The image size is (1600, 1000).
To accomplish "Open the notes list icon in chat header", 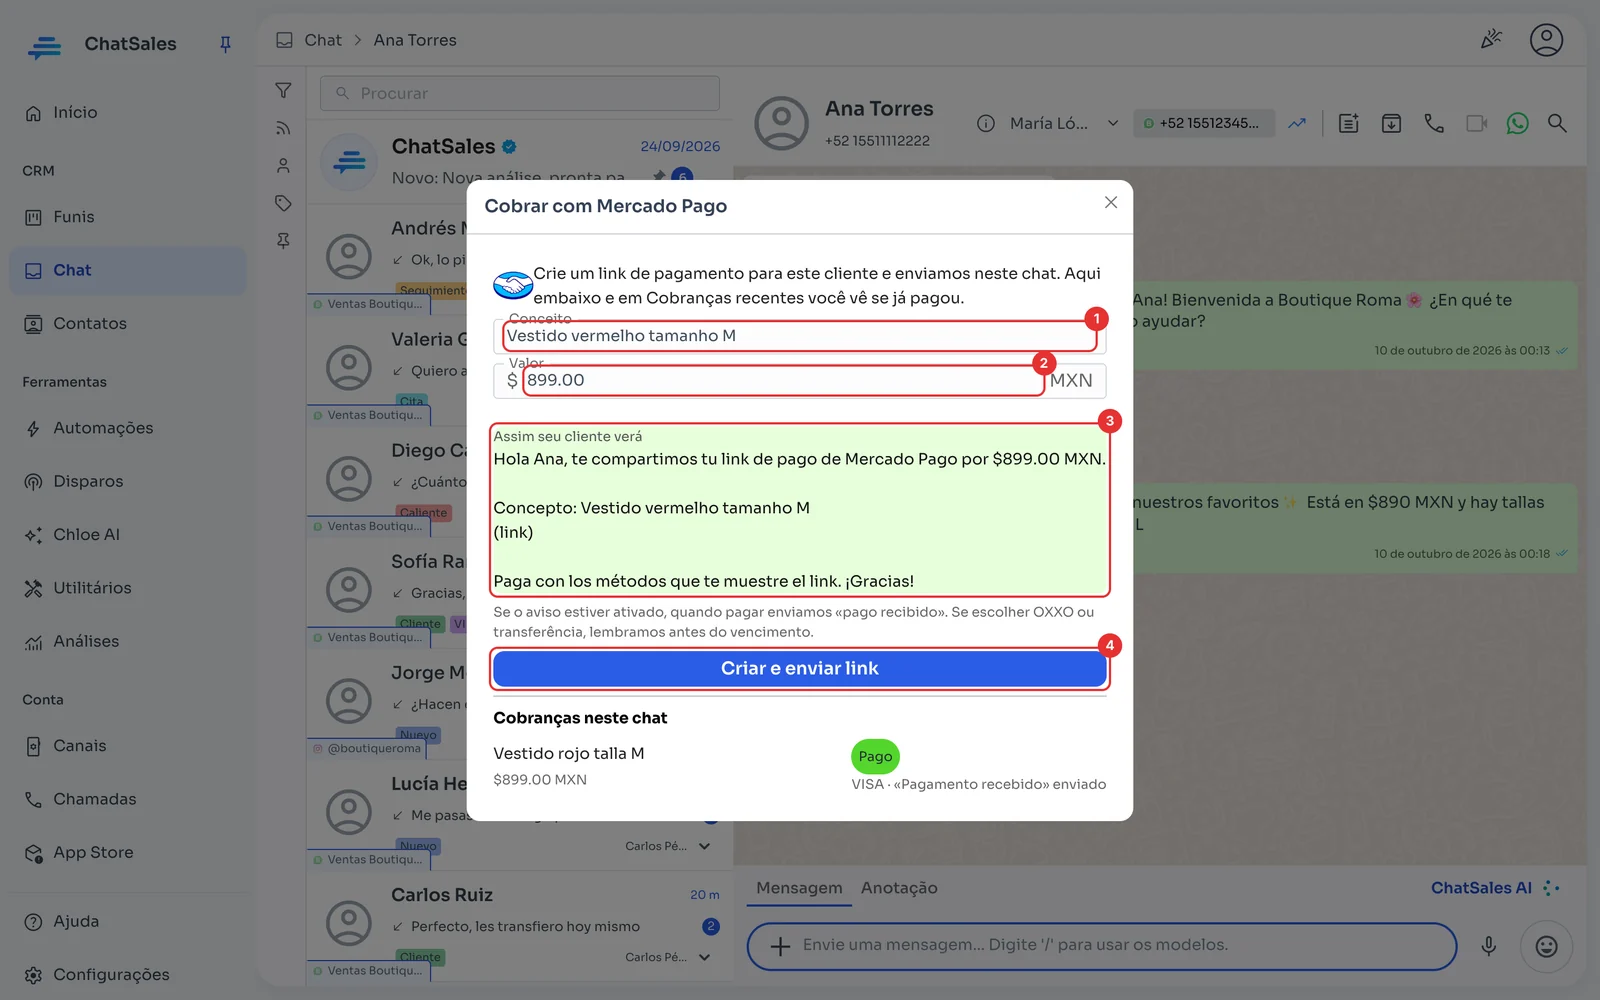I will [x=1349, y=123].
